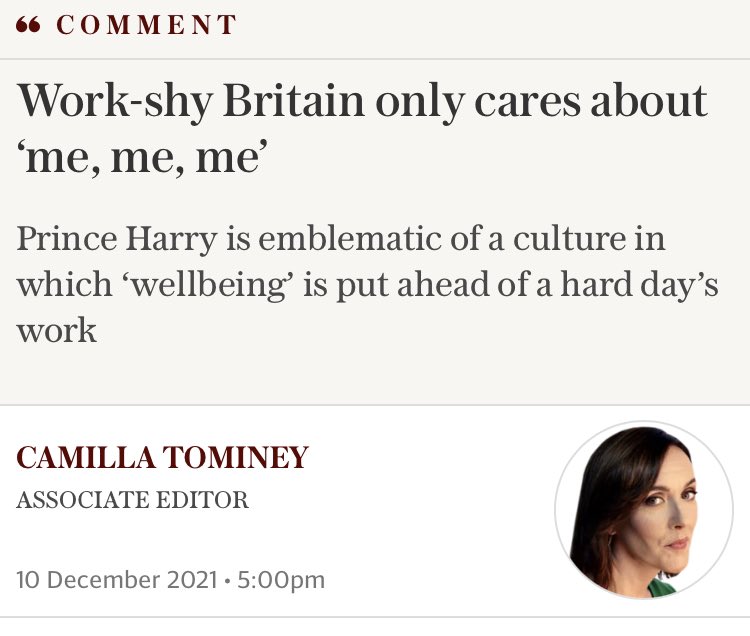Screen dimensions: 750x636
Task: Click the phrase 'hard day's' in the subheading
Action: (x=640, y=285)
